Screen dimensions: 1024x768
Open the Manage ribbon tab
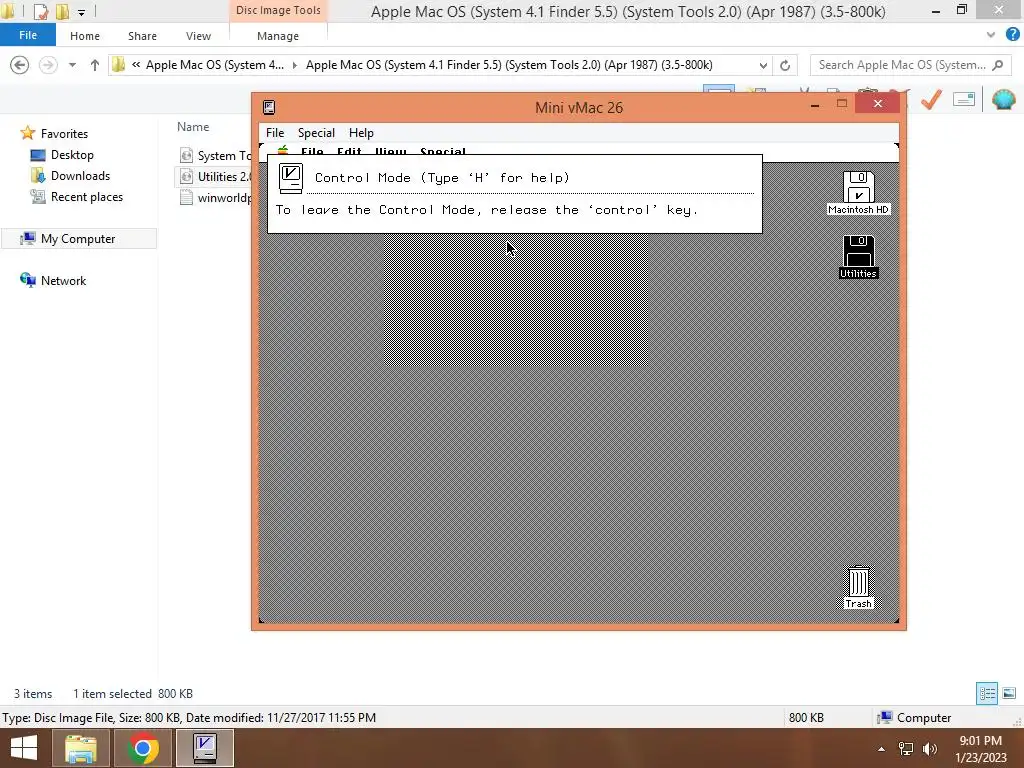click(x=278, y=36)
